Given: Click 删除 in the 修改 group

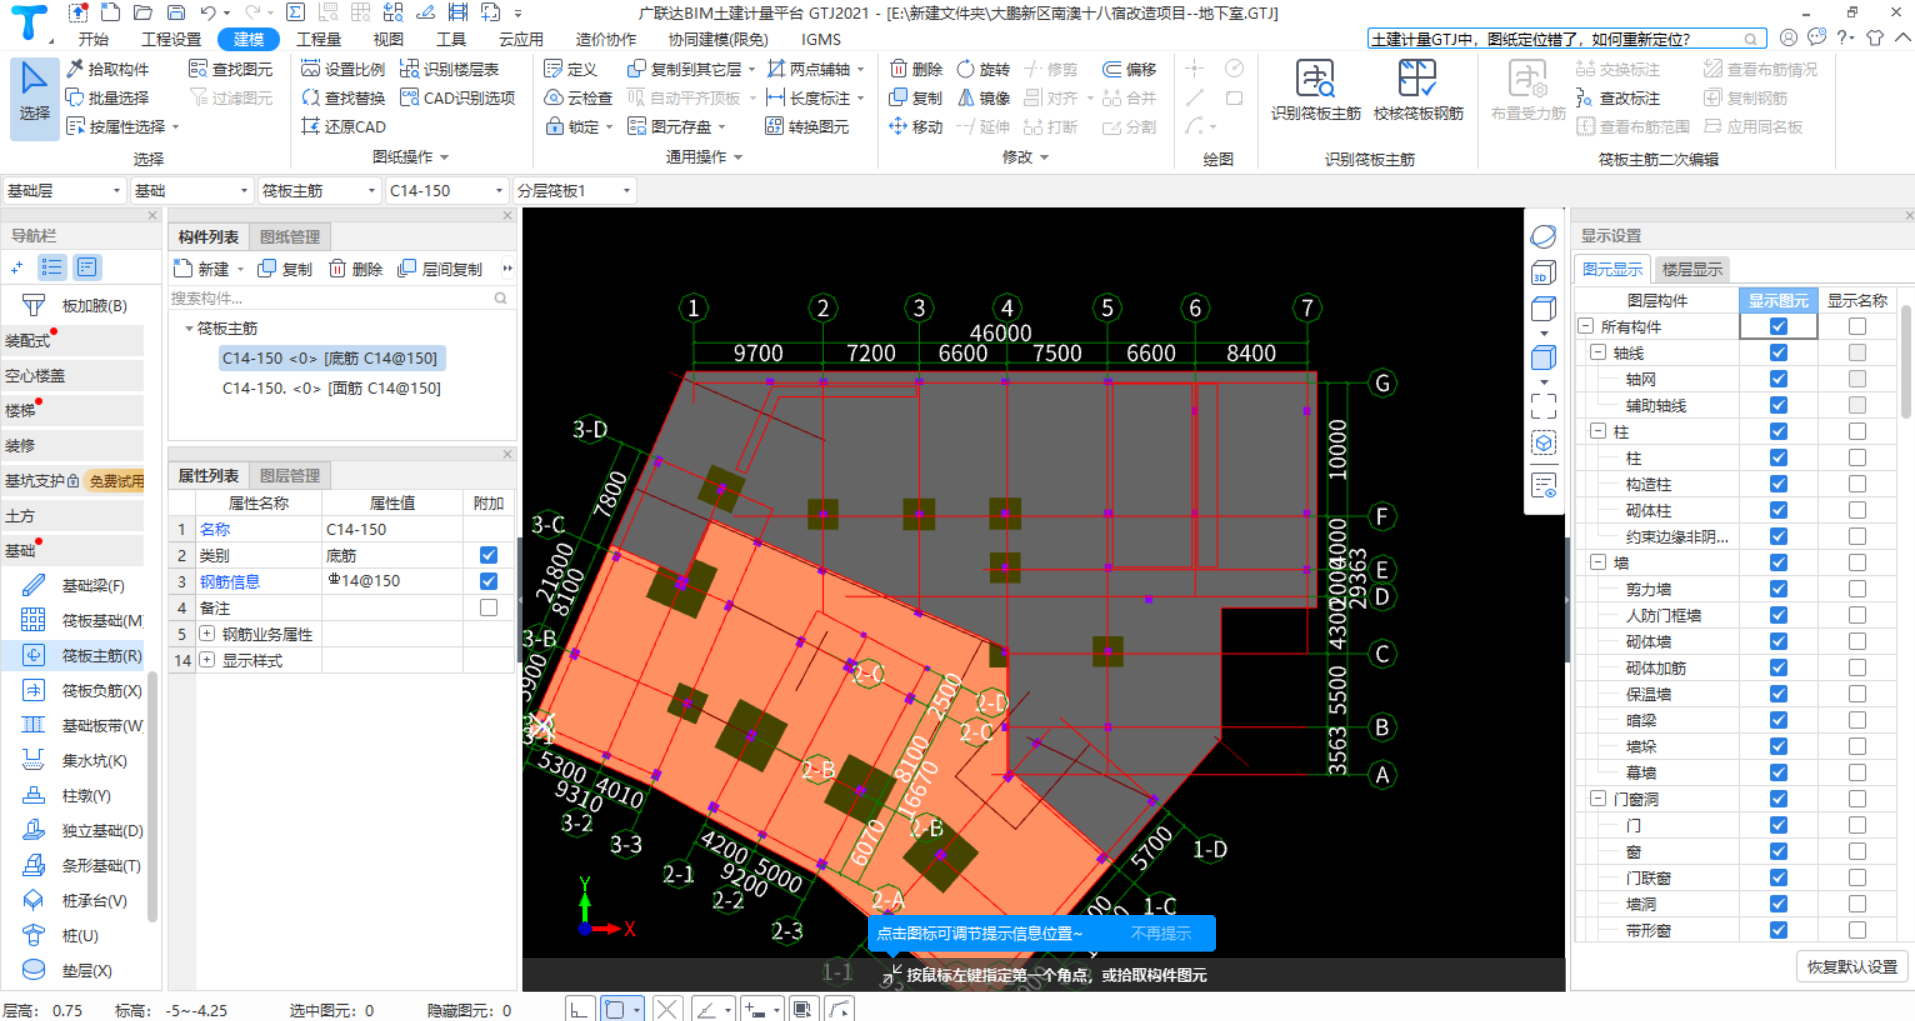Looking at the screenshot, I should [916, 69].
